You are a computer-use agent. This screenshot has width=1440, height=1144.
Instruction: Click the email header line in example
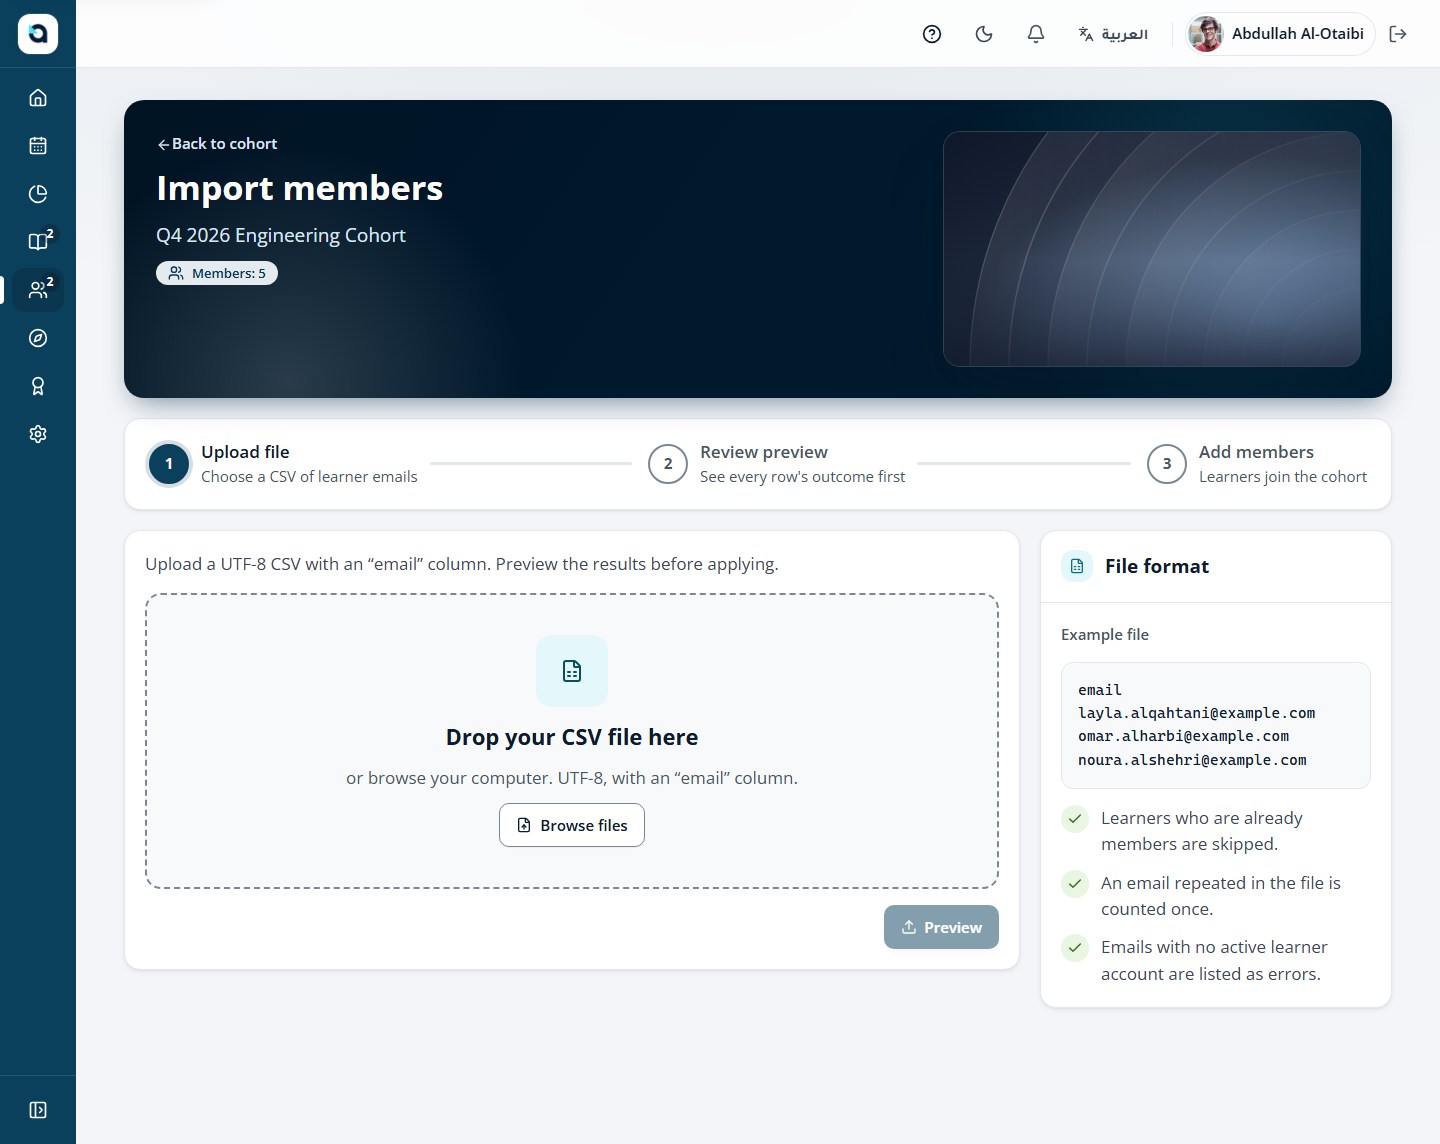pos(1100,690)
